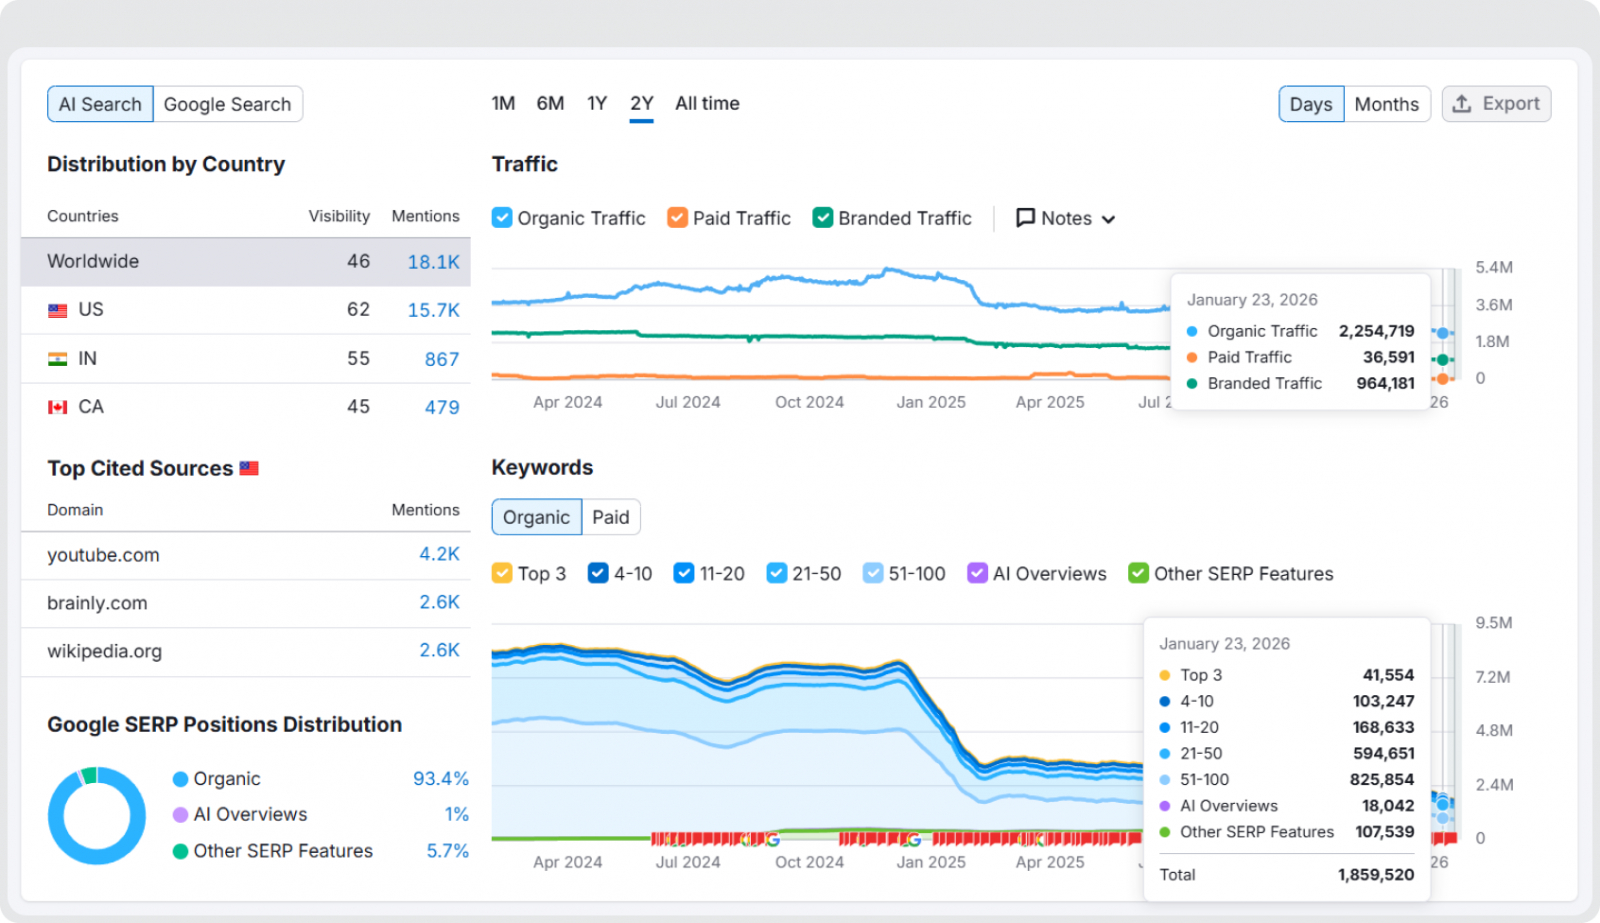The image size is (1600, 923).
Task: Click the SERP positions donut chart
Action: [97, 816]
